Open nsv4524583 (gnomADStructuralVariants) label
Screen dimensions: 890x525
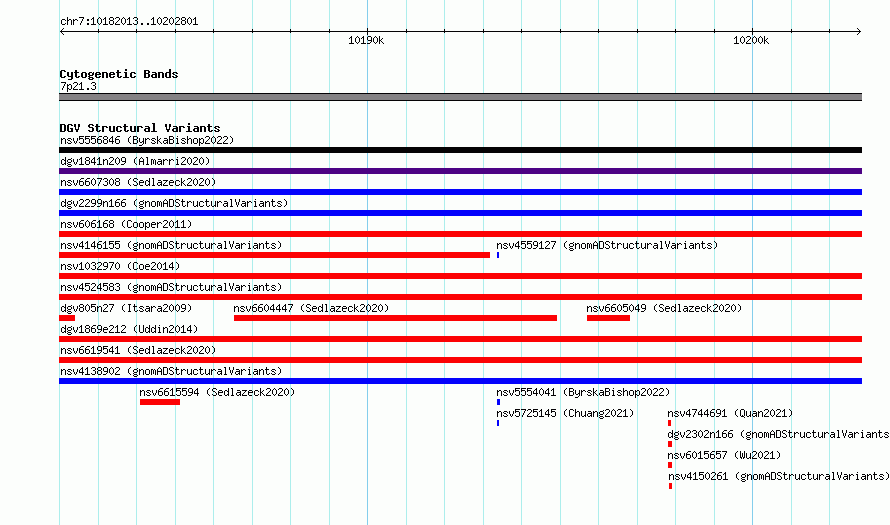click(171, 287)
